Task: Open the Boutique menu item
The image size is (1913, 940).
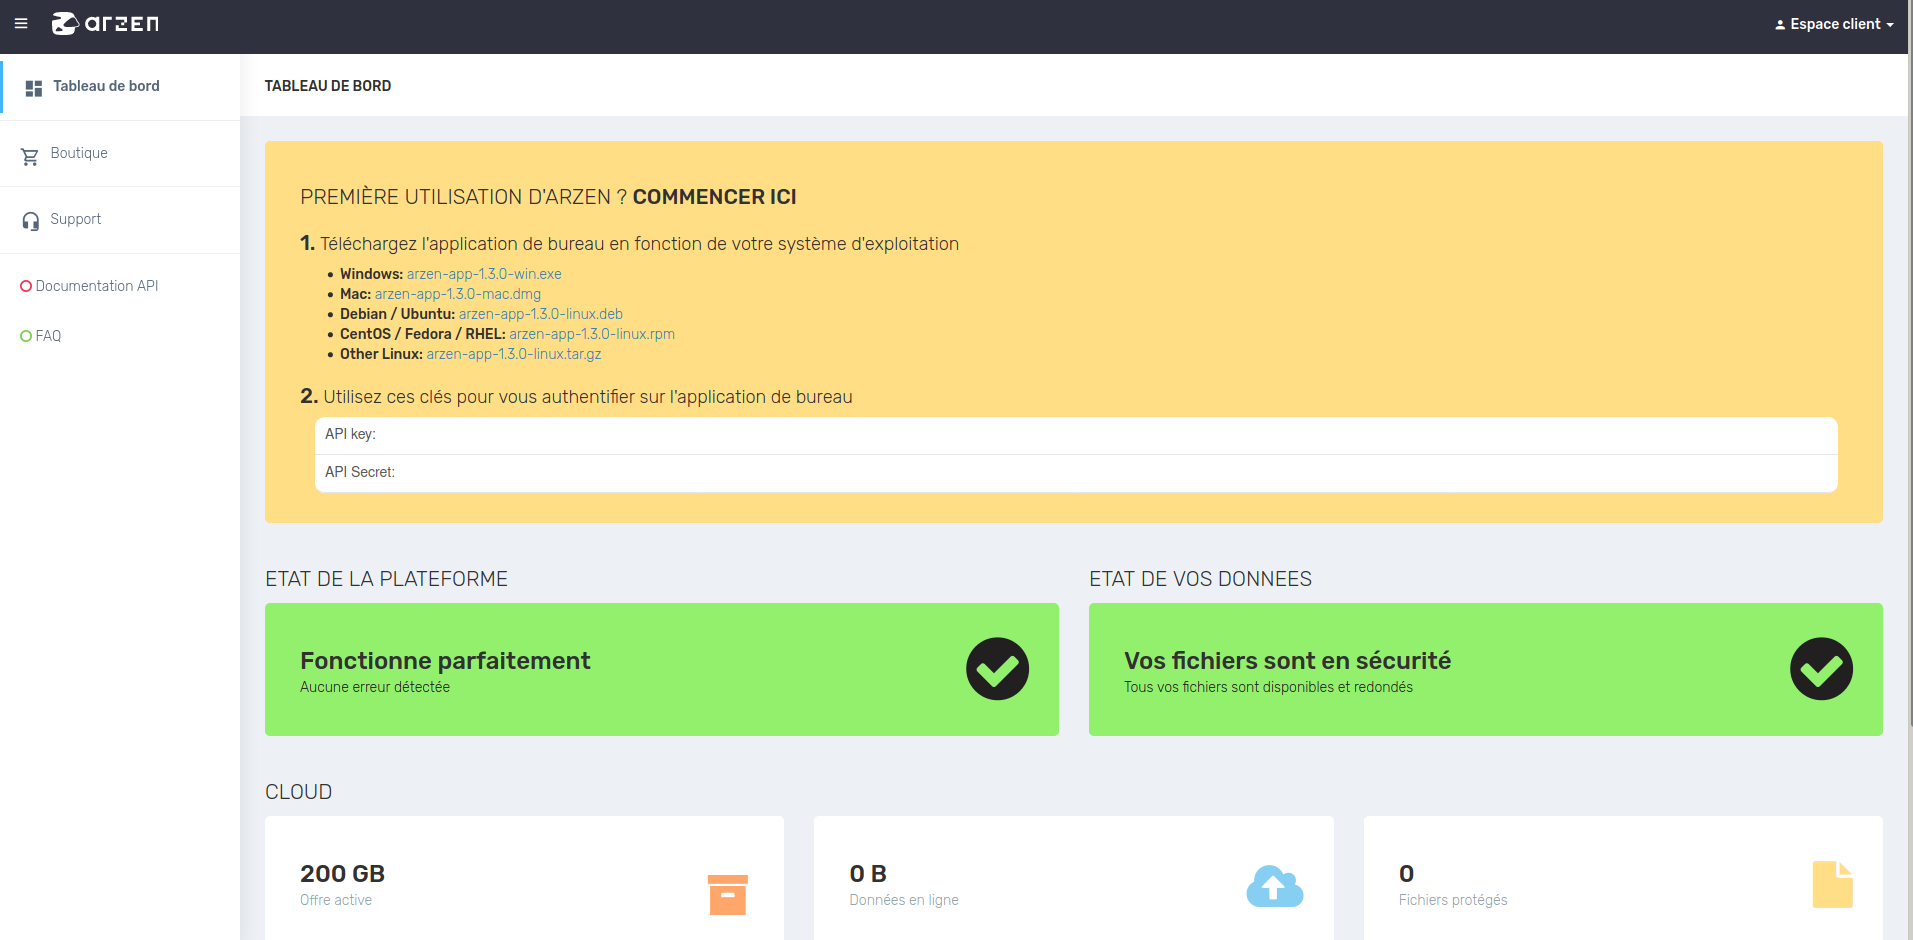Action: (120, 154)
